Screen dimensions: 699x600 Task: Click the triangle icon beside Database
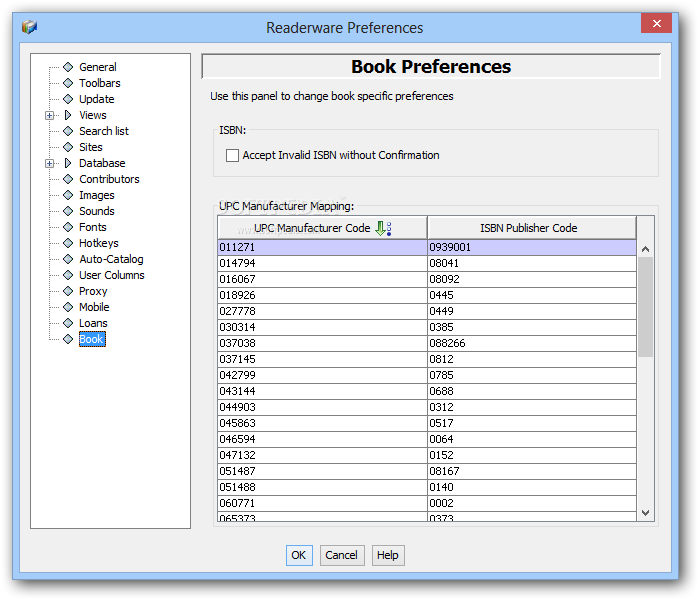(68, 163)
